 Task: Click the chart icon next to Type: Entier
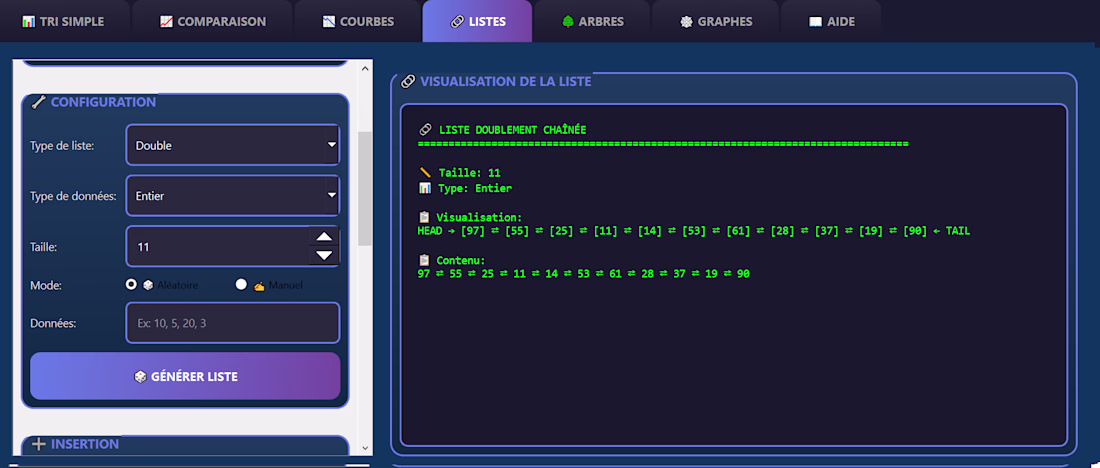(424, 188)
